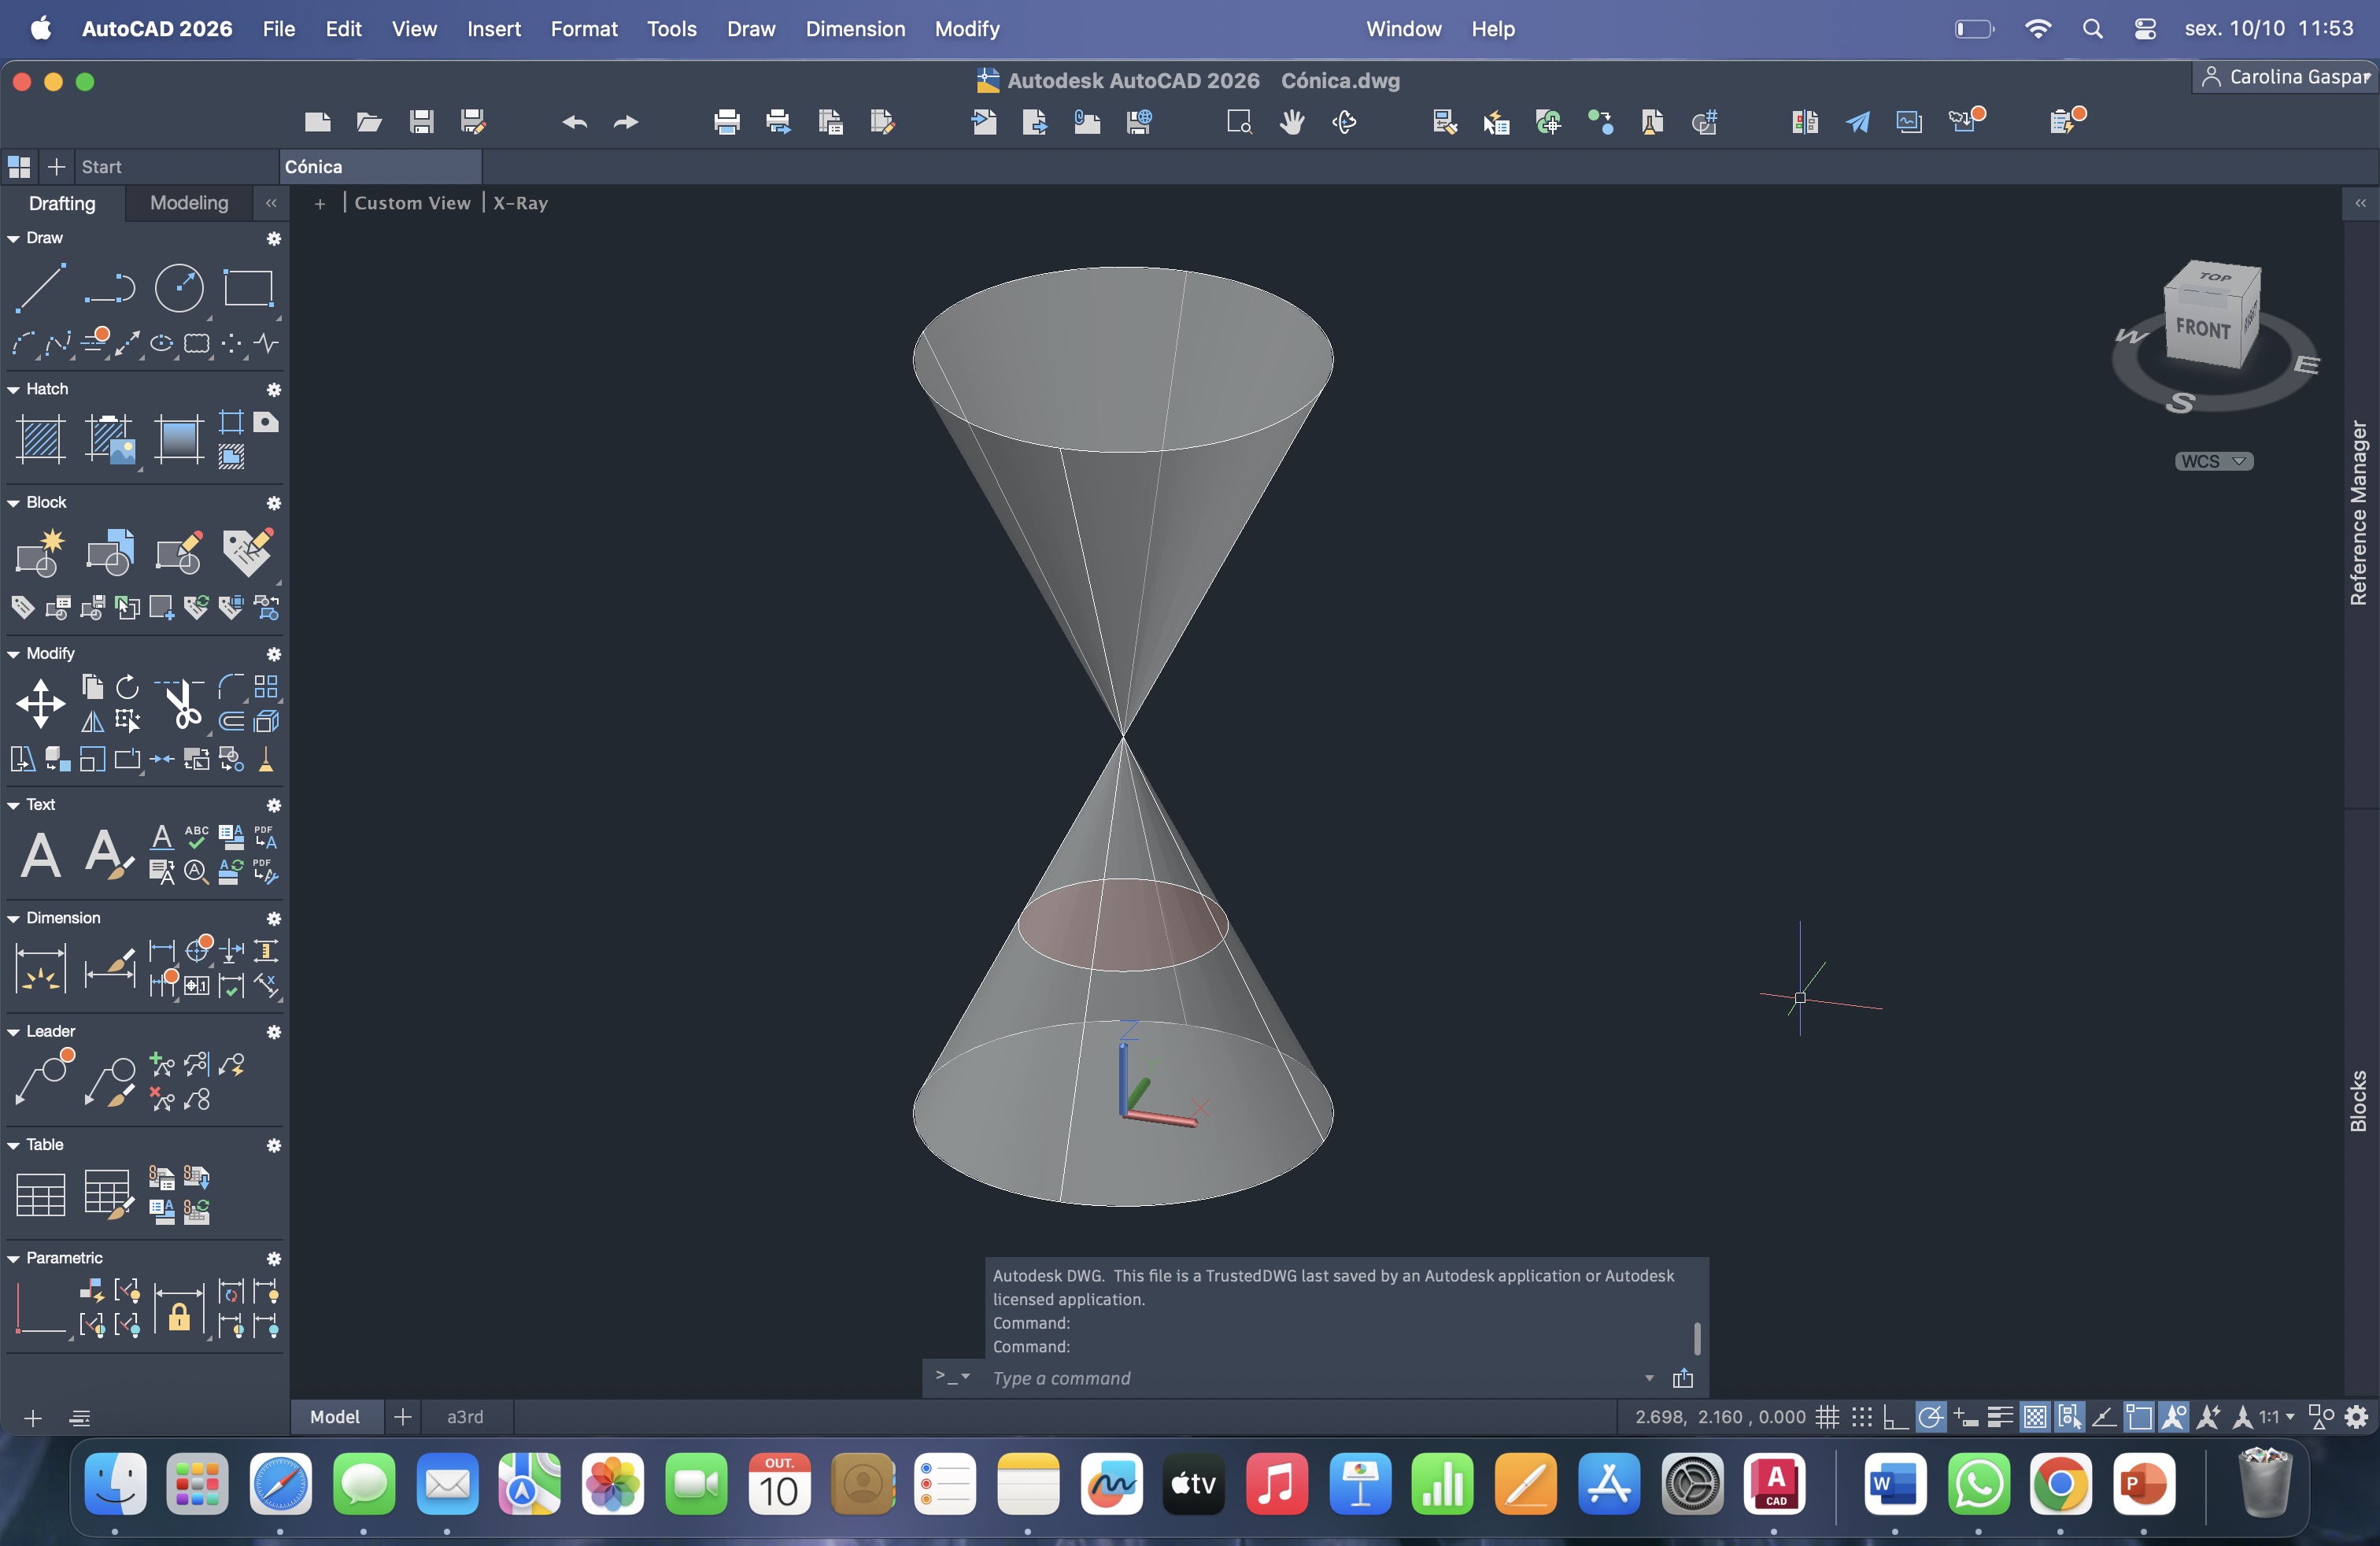Switch to the Modeling tab

[x=189, y=203]
